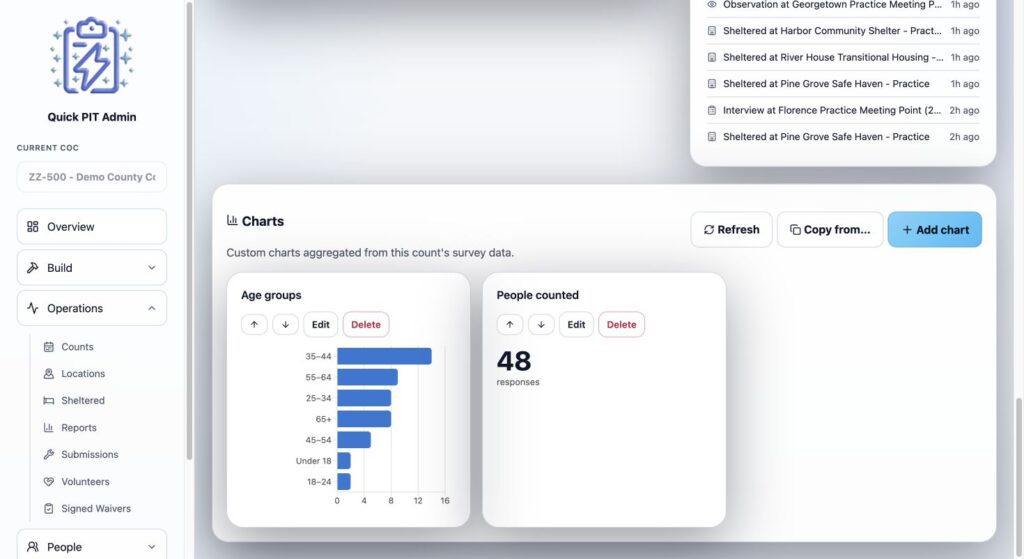Click the 55–64 bar in Age groups
This screenshot has width=1024, height=559.
(x=367, y=377)
